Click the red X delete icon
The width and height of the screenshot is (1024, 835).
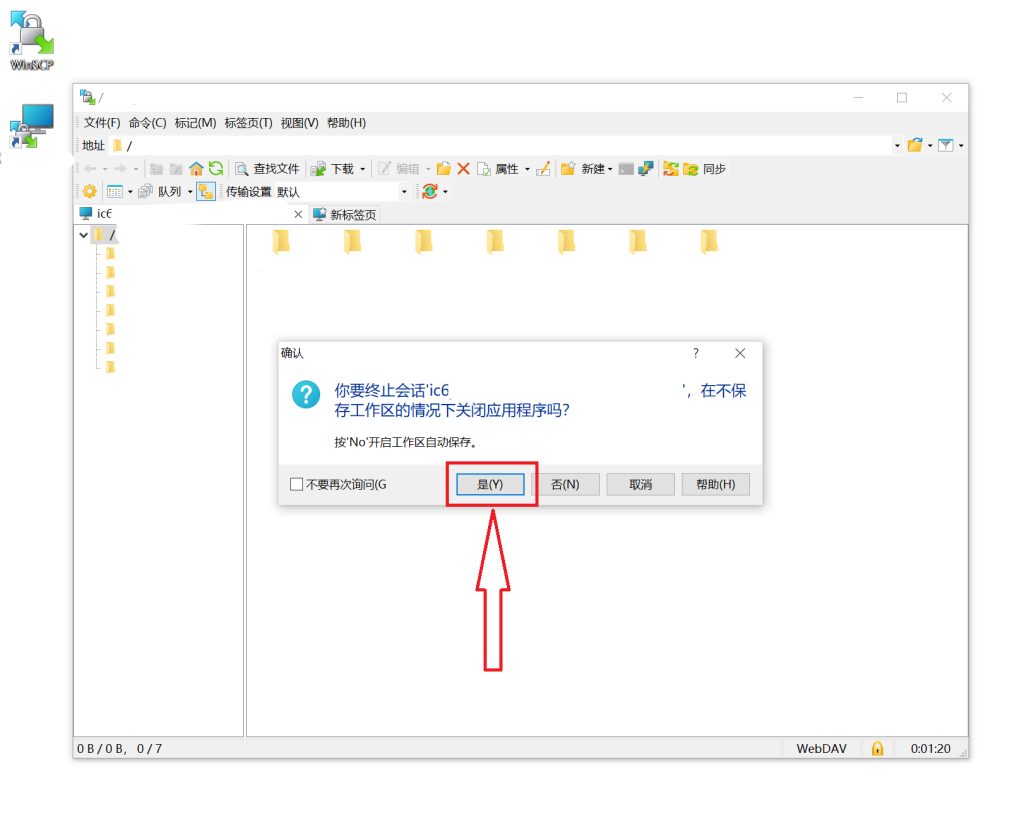[463, 169]
